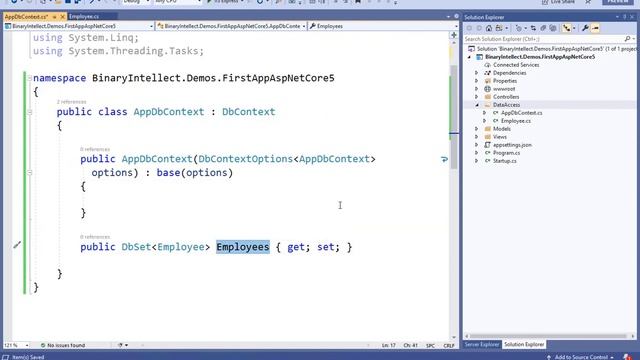Screen dimensions: 640x360
Task: Click the SPC indentation indicator
Action: click(430, 345)
